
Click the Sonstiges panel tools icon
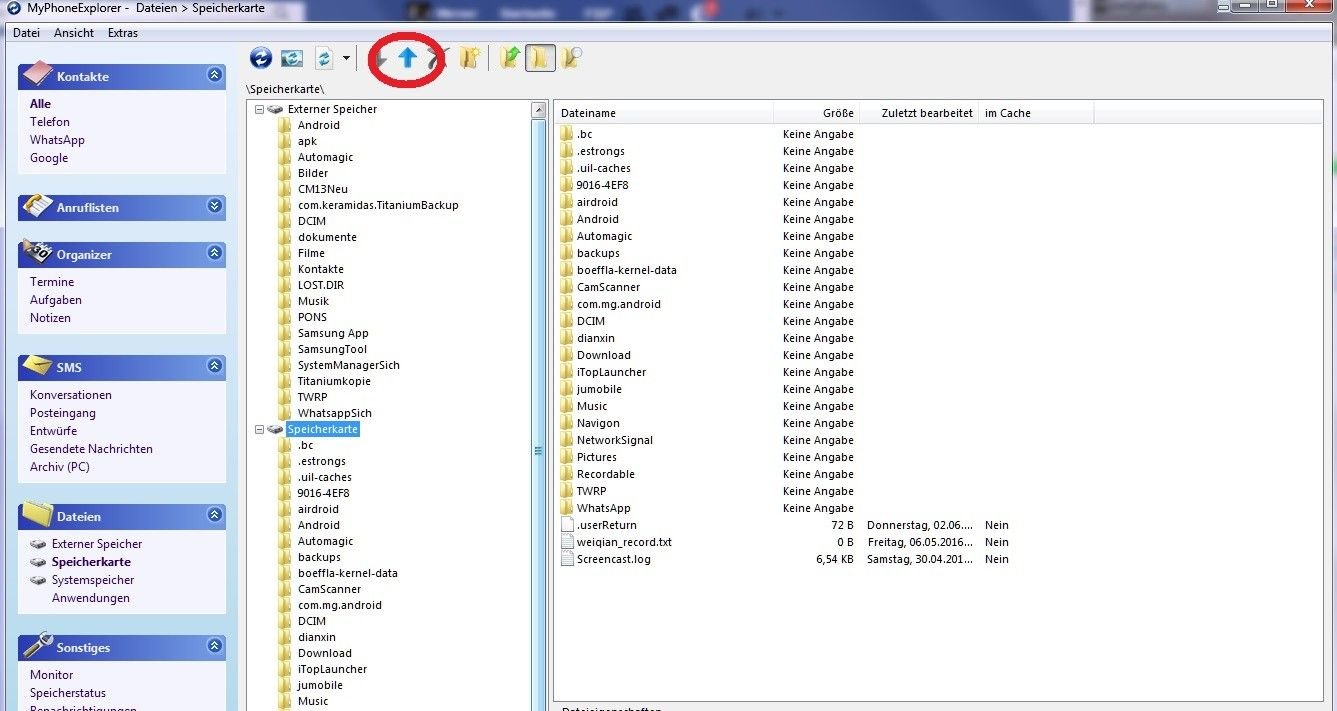[x=37, y=645]
